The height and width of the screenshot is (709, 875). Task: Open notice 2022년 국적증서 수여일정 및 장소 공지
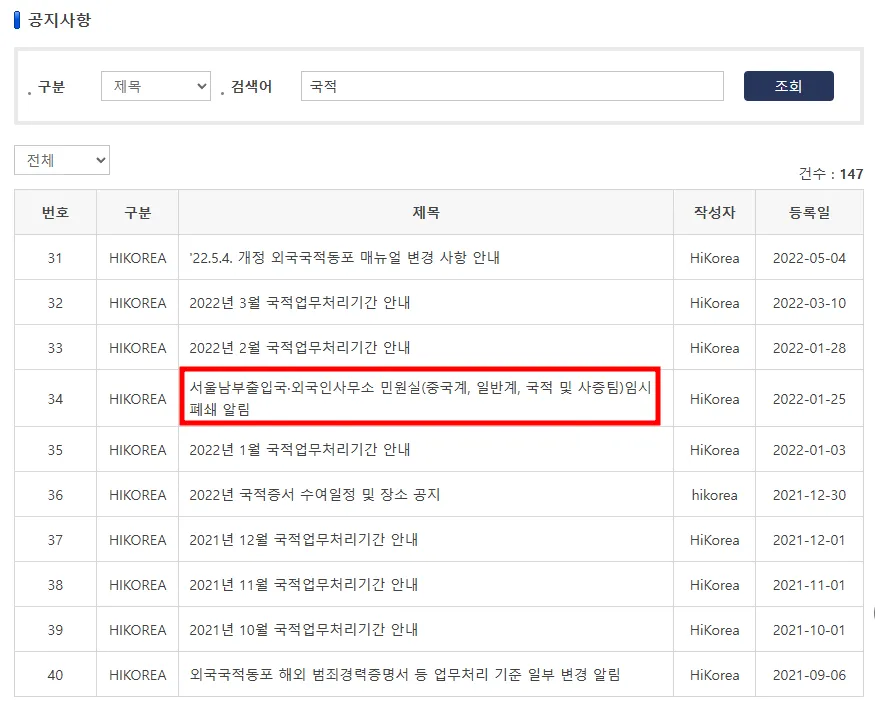[x=315, y=495]
